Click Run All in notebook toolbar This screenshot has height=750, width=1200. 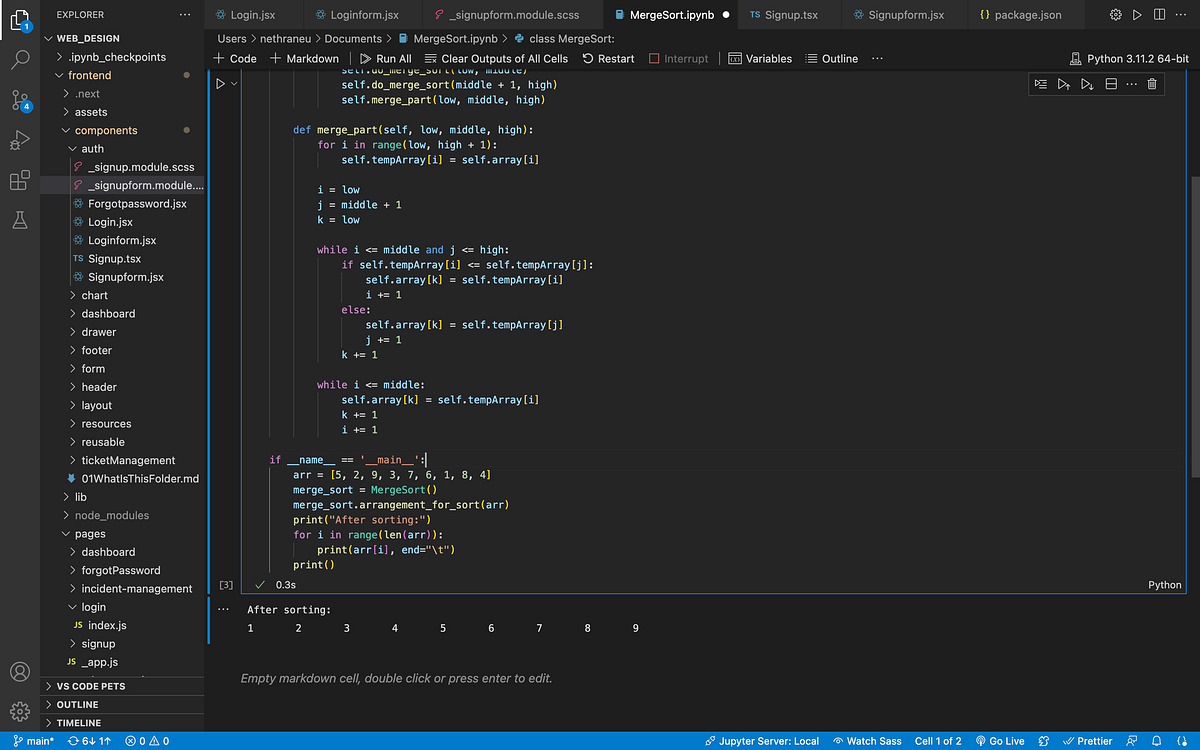click(386, 58)
